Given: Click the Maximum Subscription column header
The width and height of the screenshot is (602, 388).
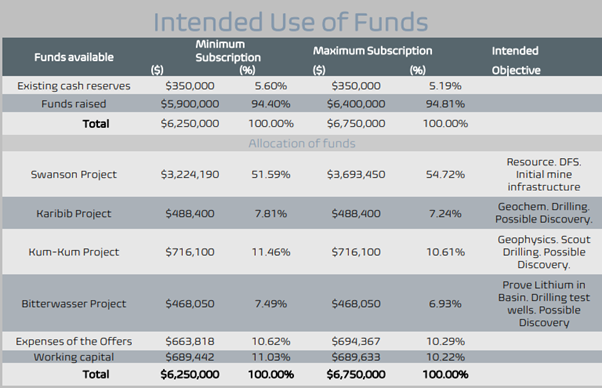Looking at the screenshot, I should (x=372, y=51).
